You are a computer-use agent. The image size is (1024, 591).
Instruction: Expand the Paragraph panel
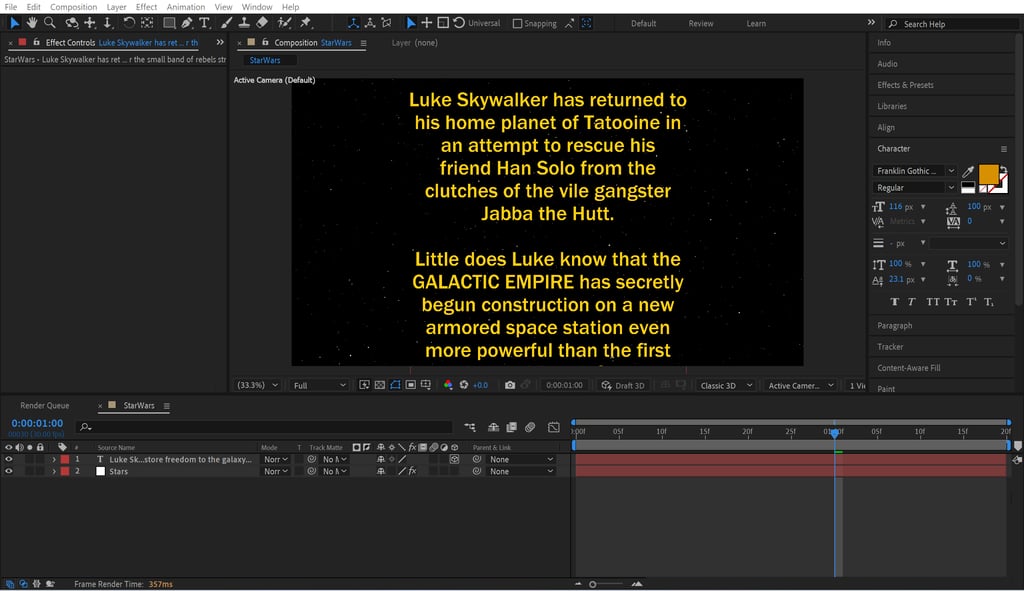(895, 325)
